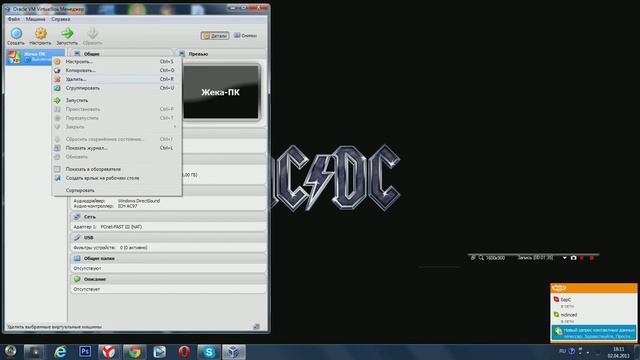Toggle the Детали view button
The image size is (640, 360).
(x=215, y=36)
